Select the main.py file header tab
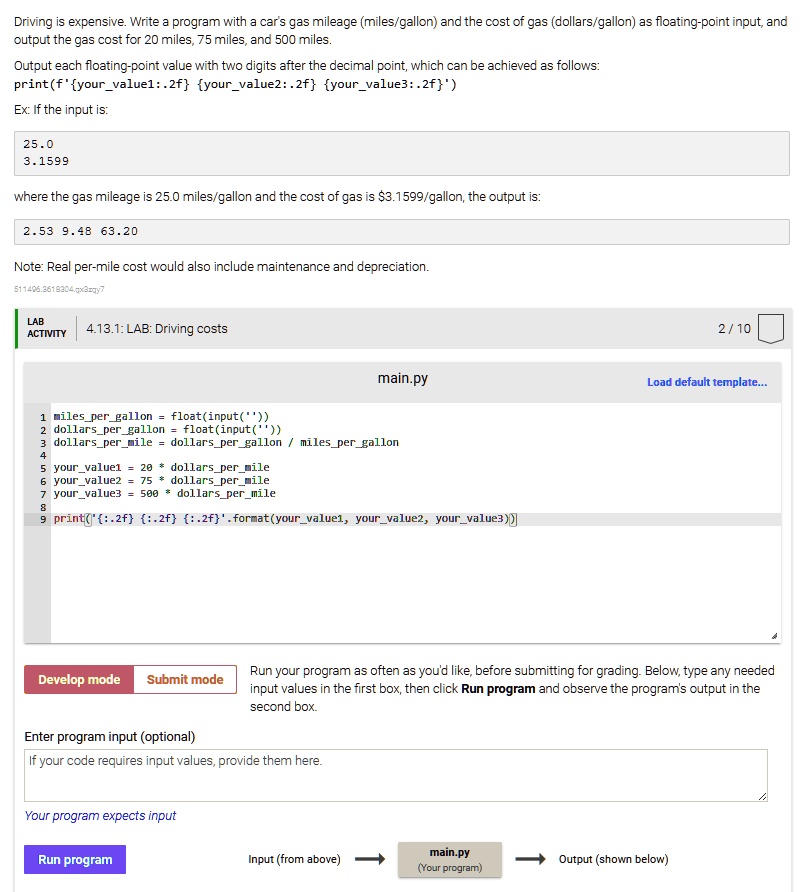801x892 pixels. [x=402, y=378]
